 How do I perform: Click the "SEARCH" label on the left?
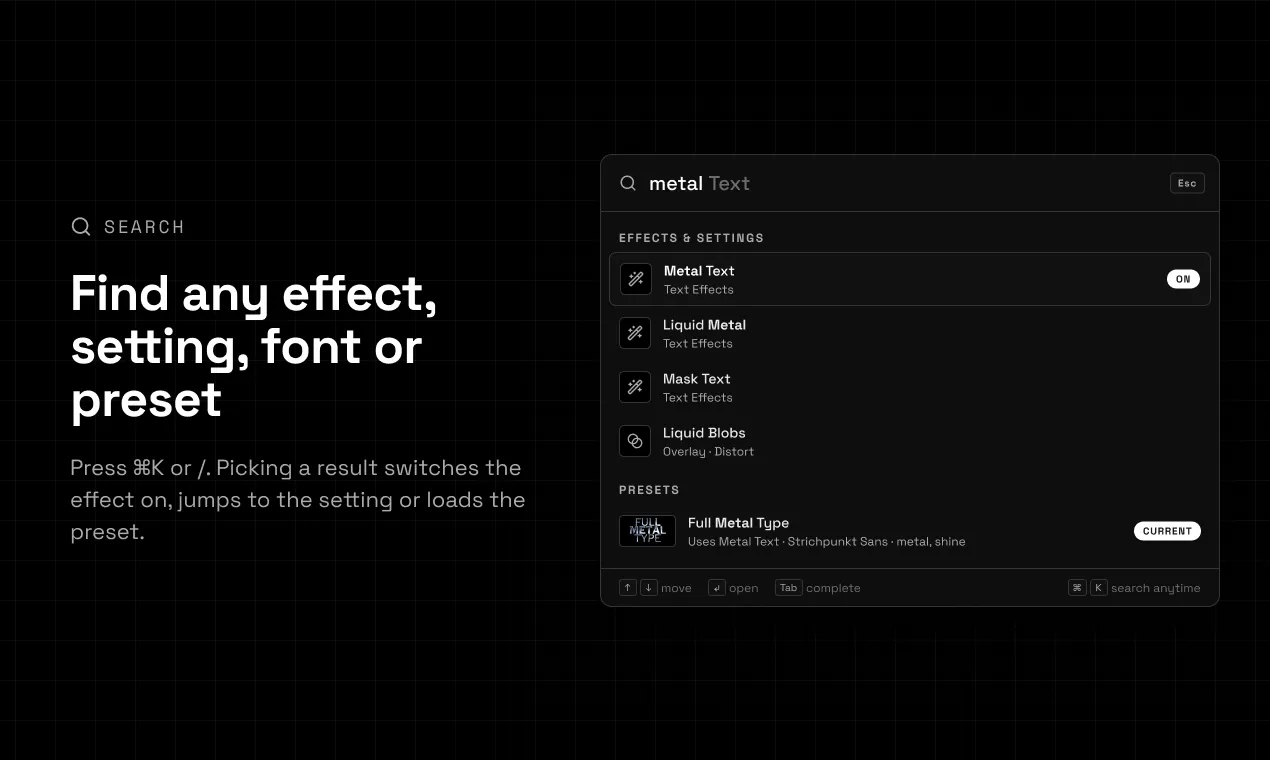coord(144,227)
